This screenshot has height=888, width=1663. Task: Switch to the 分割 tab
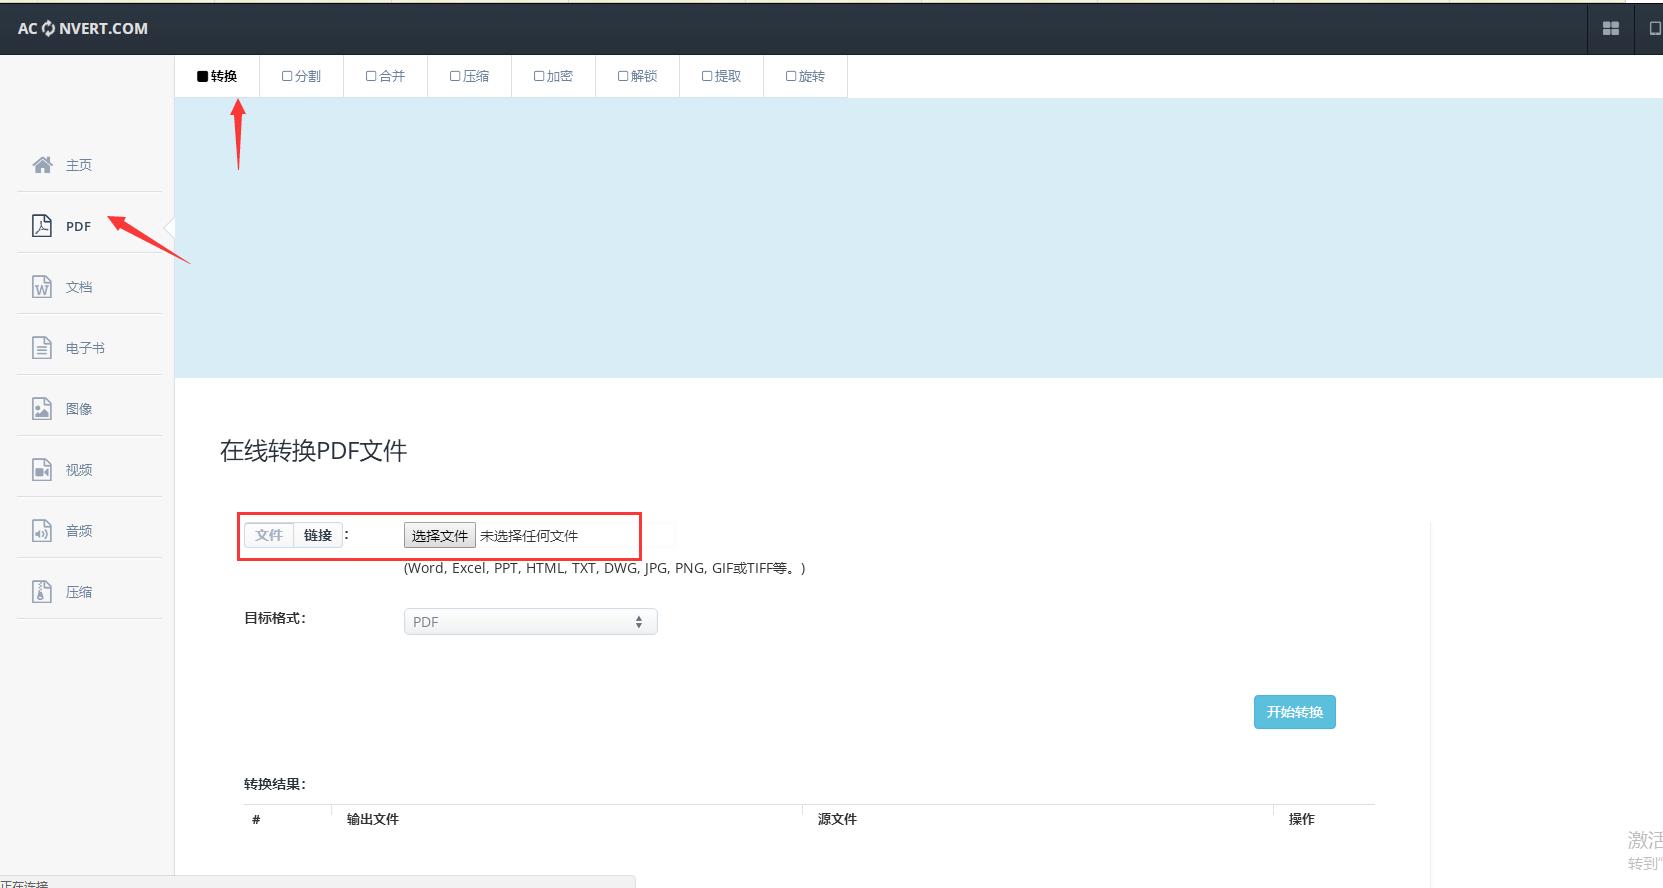[301, 76]
